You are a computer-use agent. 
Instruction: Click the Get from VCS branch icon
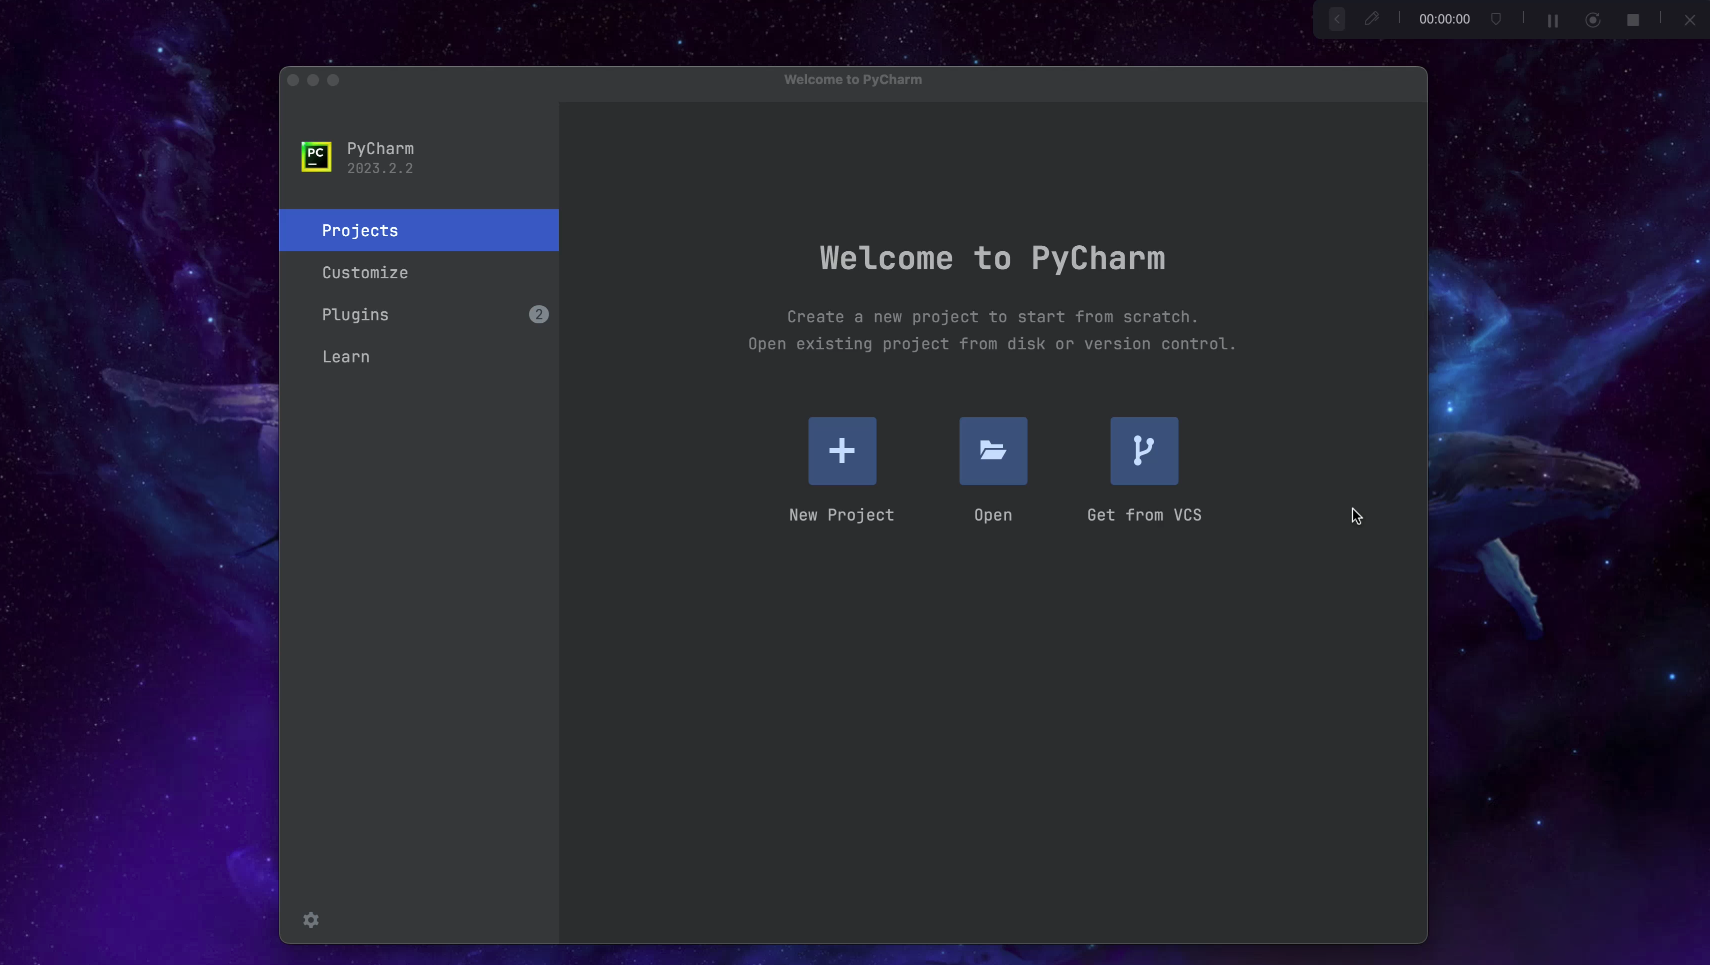click(x=1144, y=451)
